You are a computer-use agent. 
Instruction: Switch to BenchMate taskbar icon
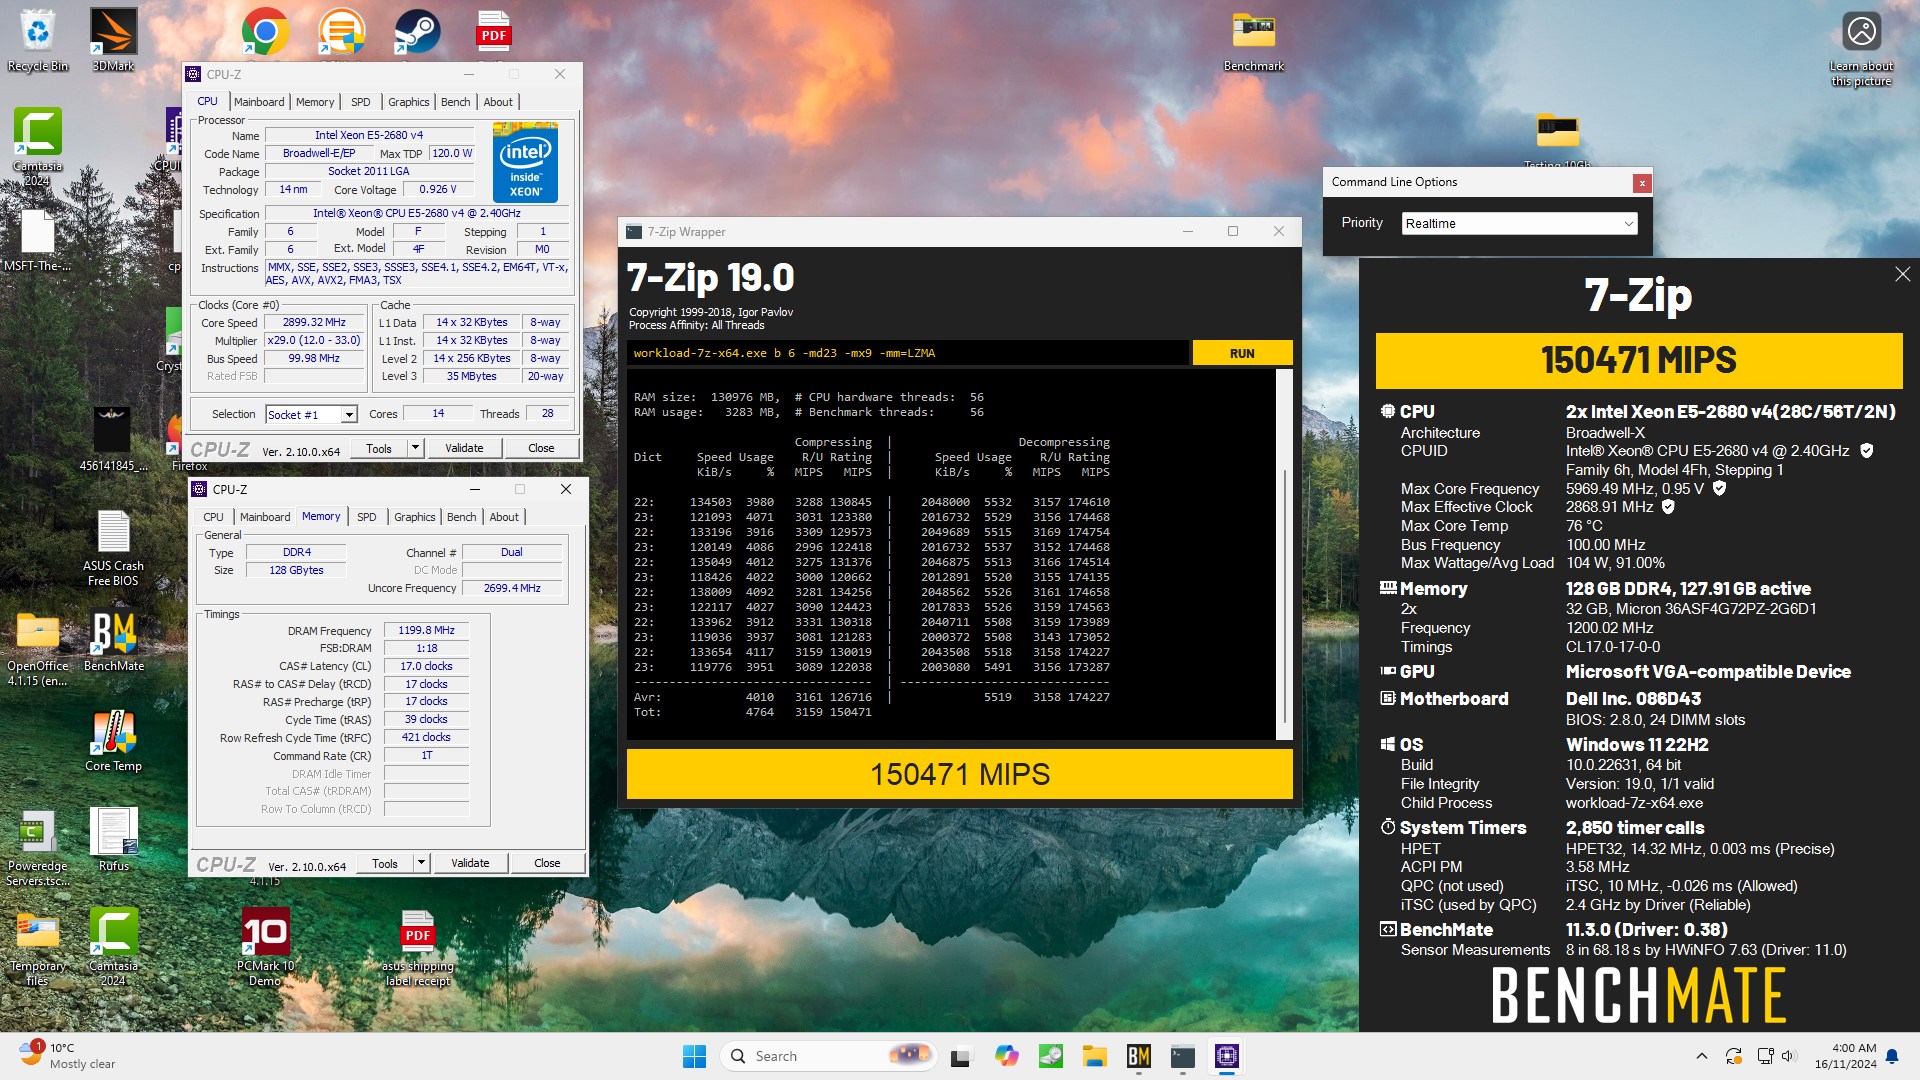pyautogui.click(x=1138, y=1056)
